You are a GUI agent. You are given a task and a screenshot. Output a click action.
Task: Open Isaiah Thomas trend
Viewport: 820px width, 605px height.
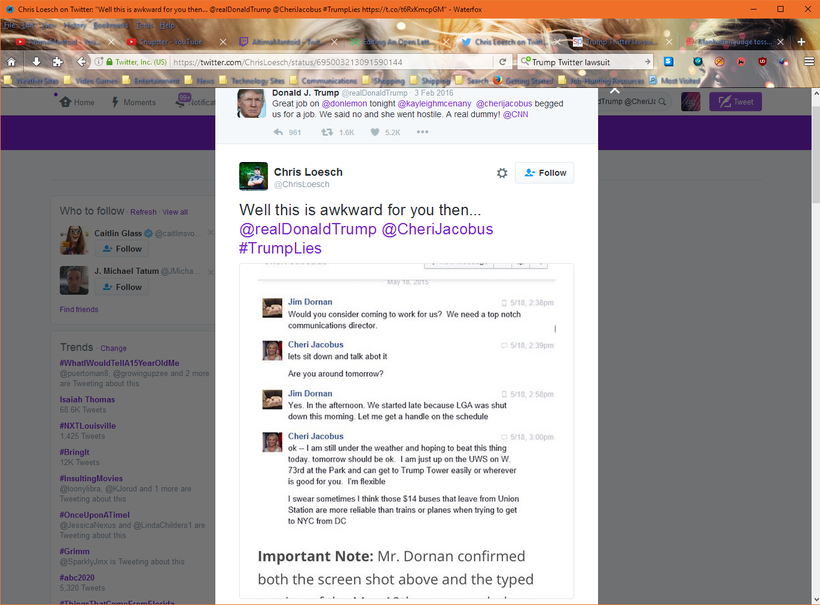pos(87,399)
